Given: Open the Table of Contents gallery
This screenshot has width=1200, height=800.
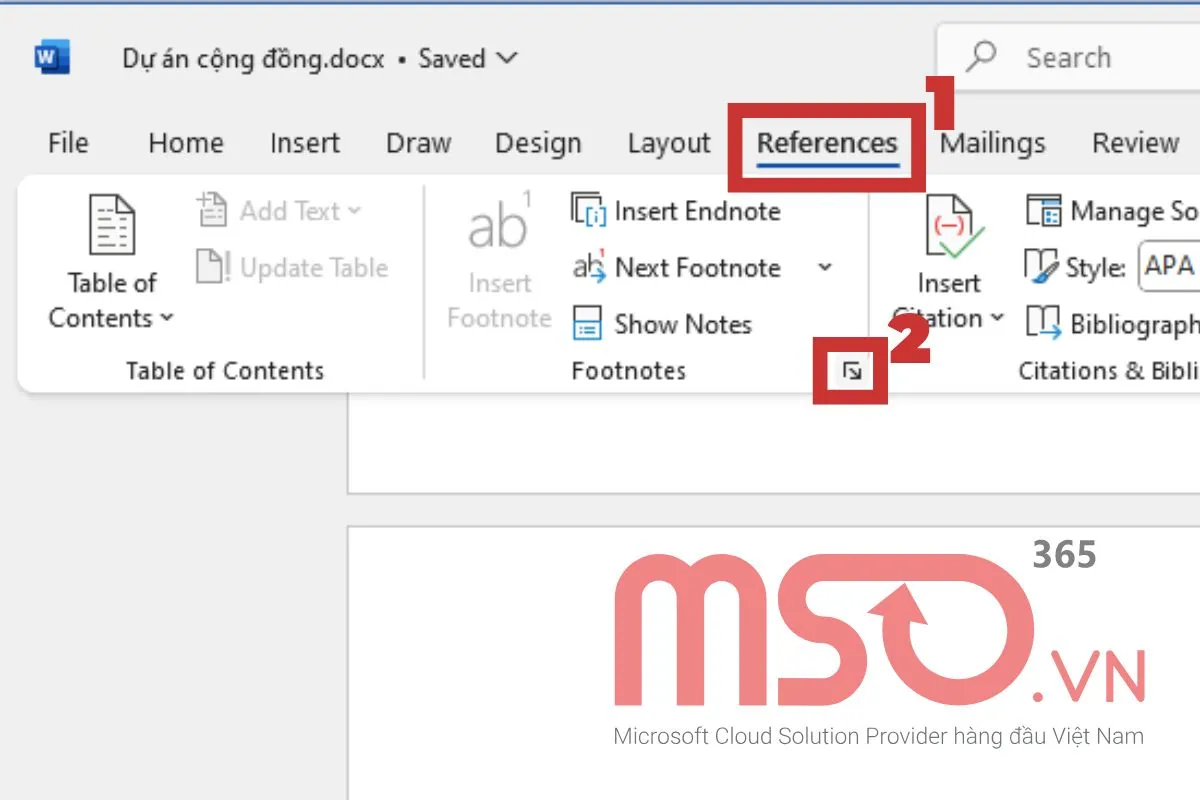Looking at the screenshot, I should pos(111,262).
